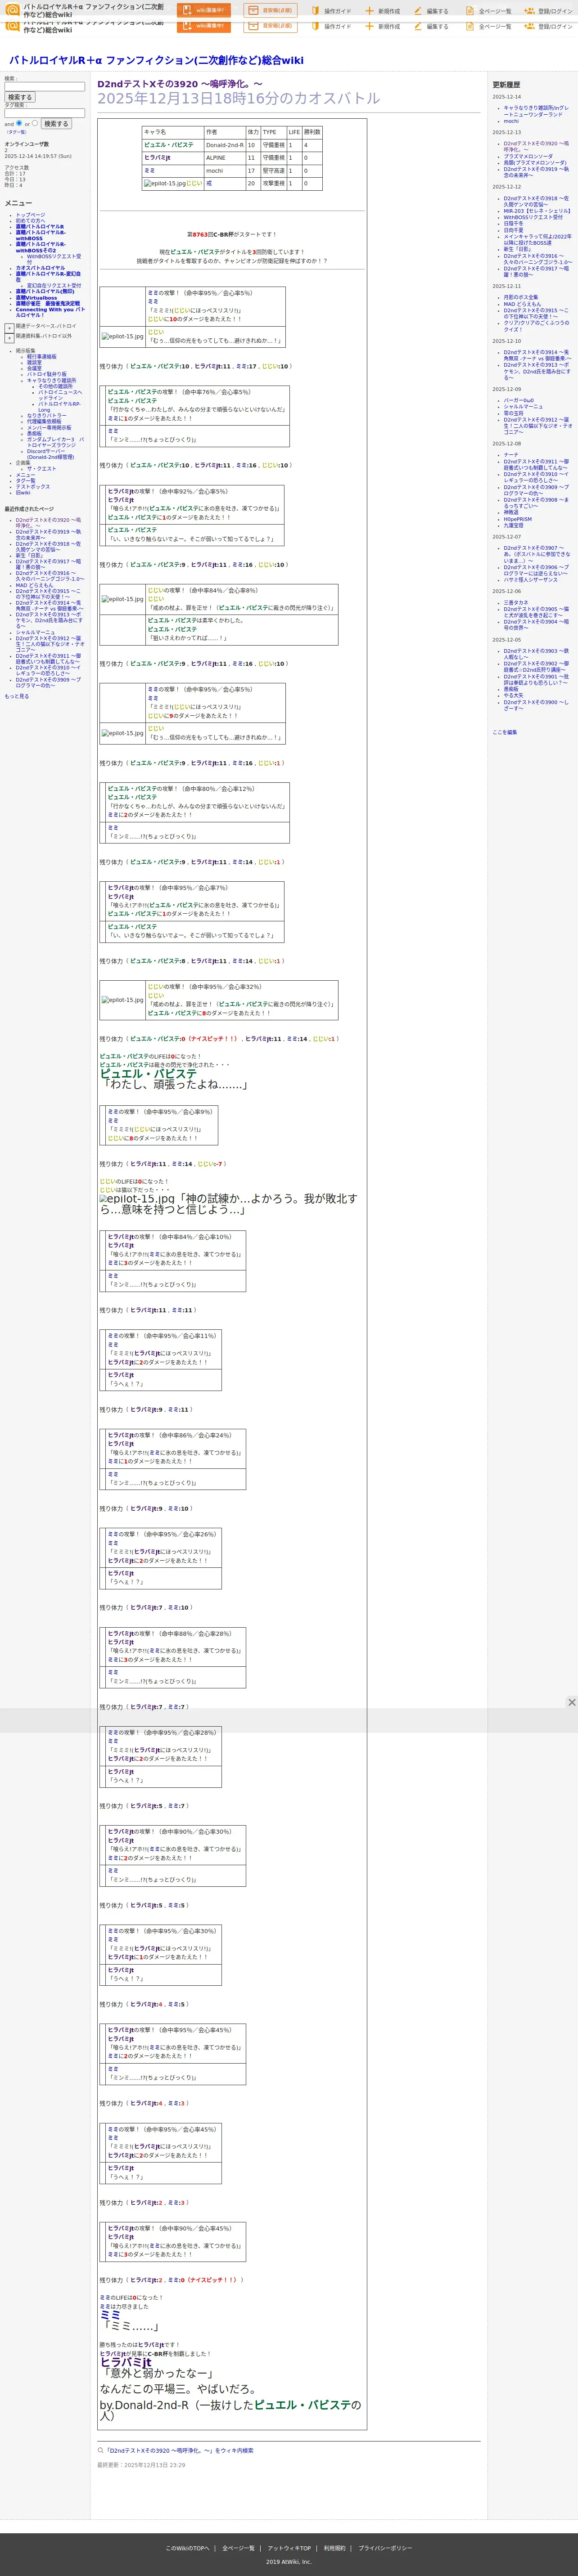Viewport: 578px width, 2576px height.
Task: Click 検索する under the keyword search field
Action: pyautogui.click(x=19, y=97)
